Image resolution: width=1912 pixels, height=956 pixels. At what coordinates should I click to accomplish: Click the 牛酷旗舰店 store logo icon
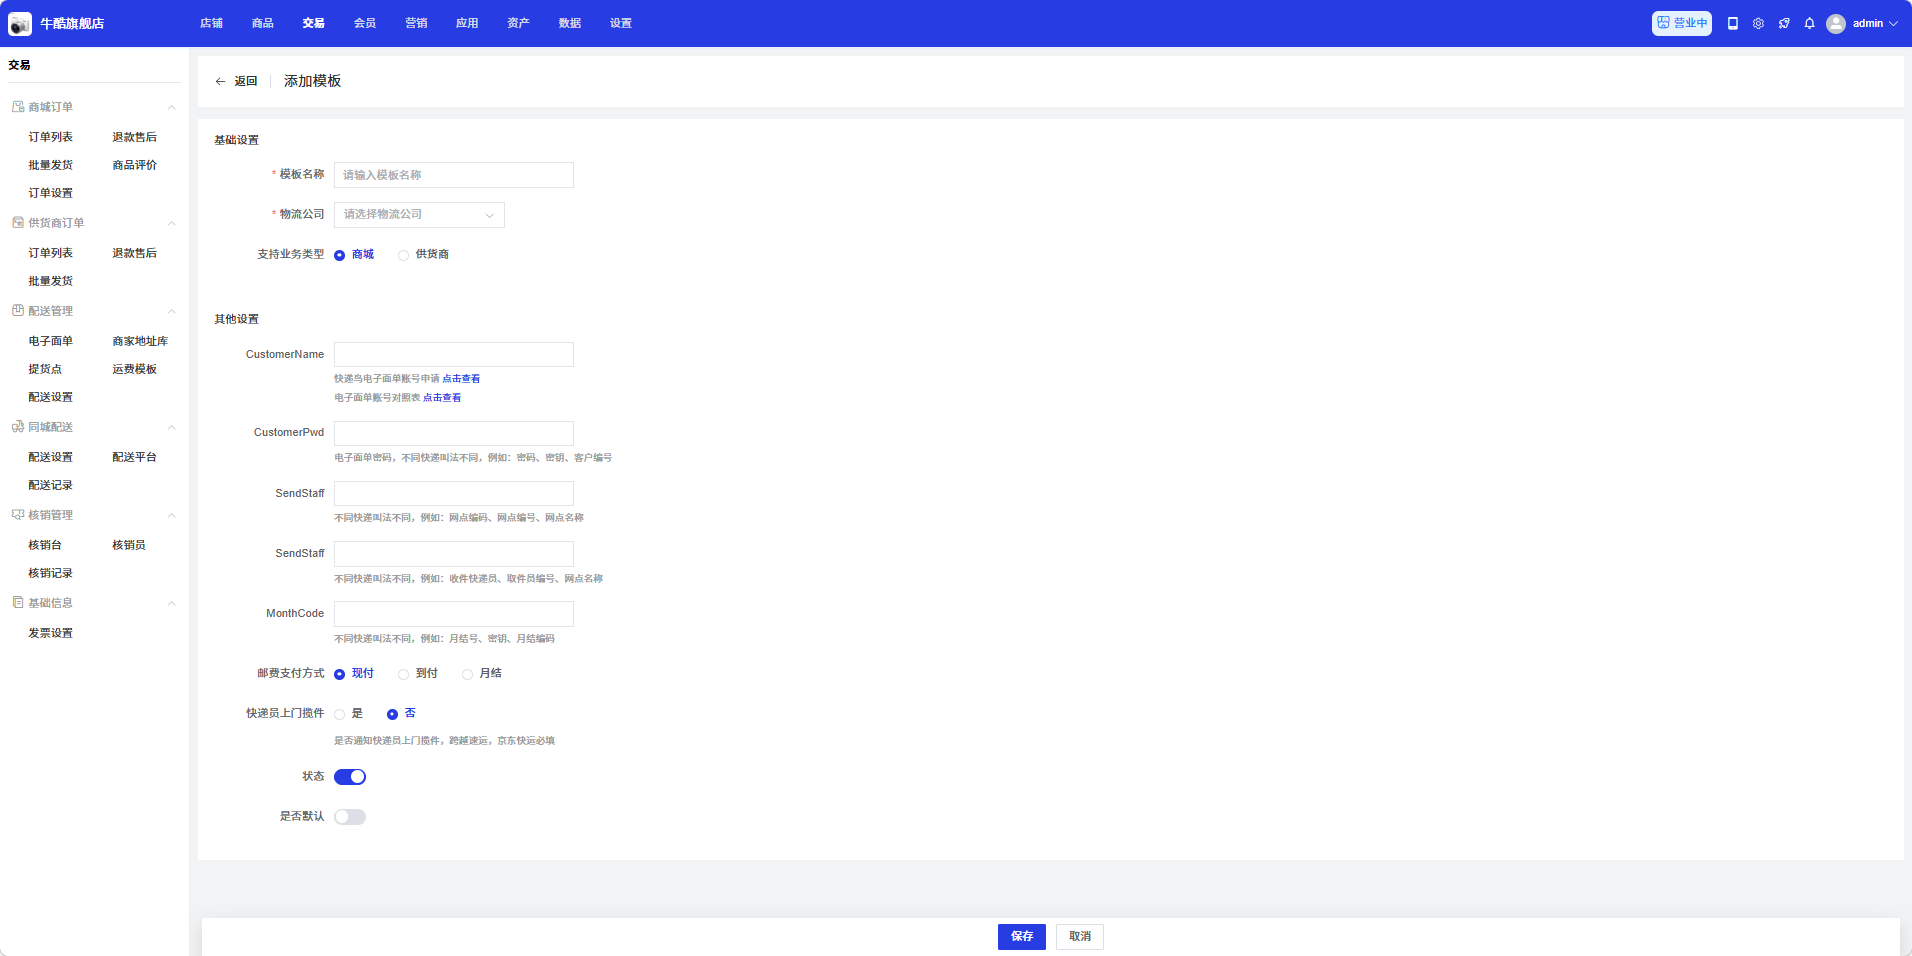point(20,24)
